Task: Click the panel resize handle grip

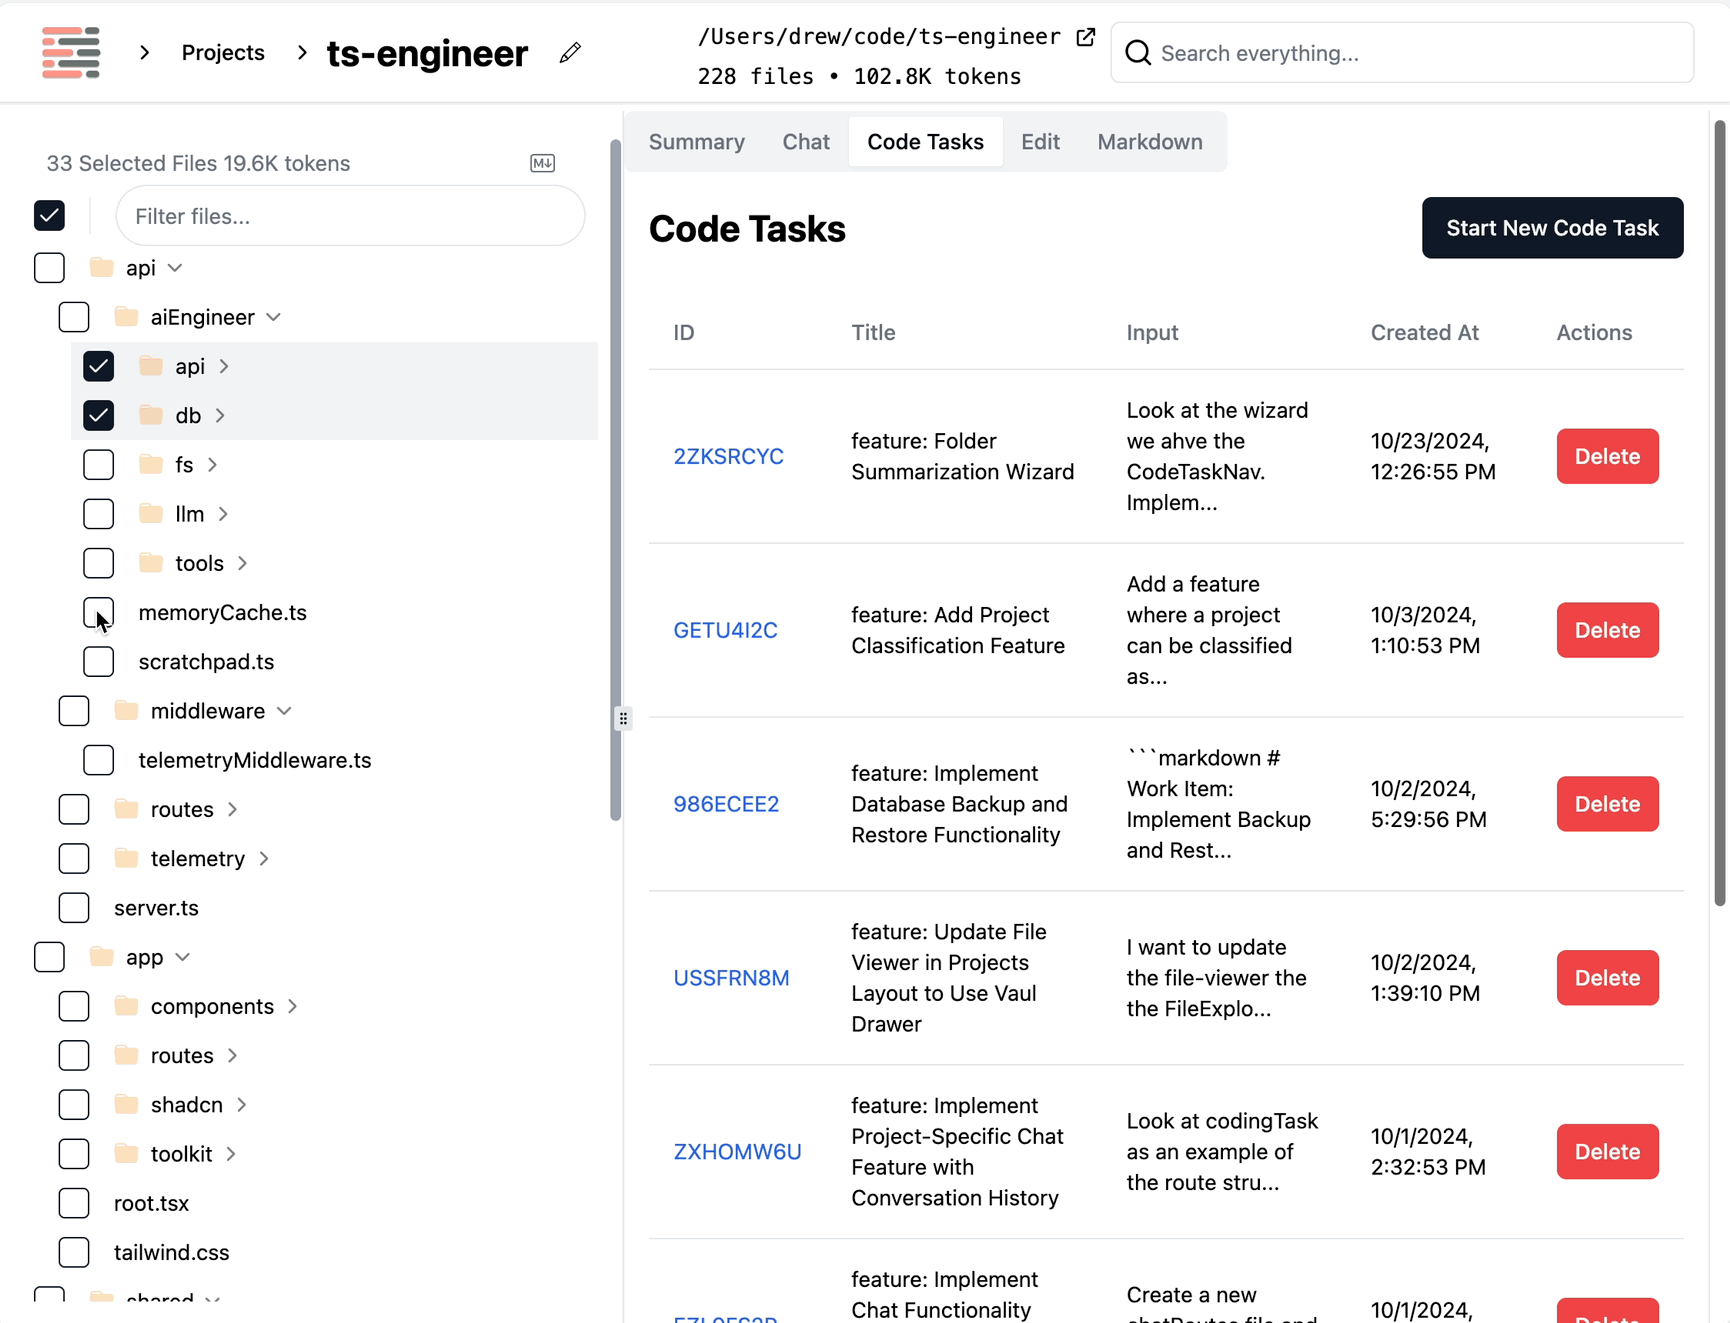Action: pos(623,718)
